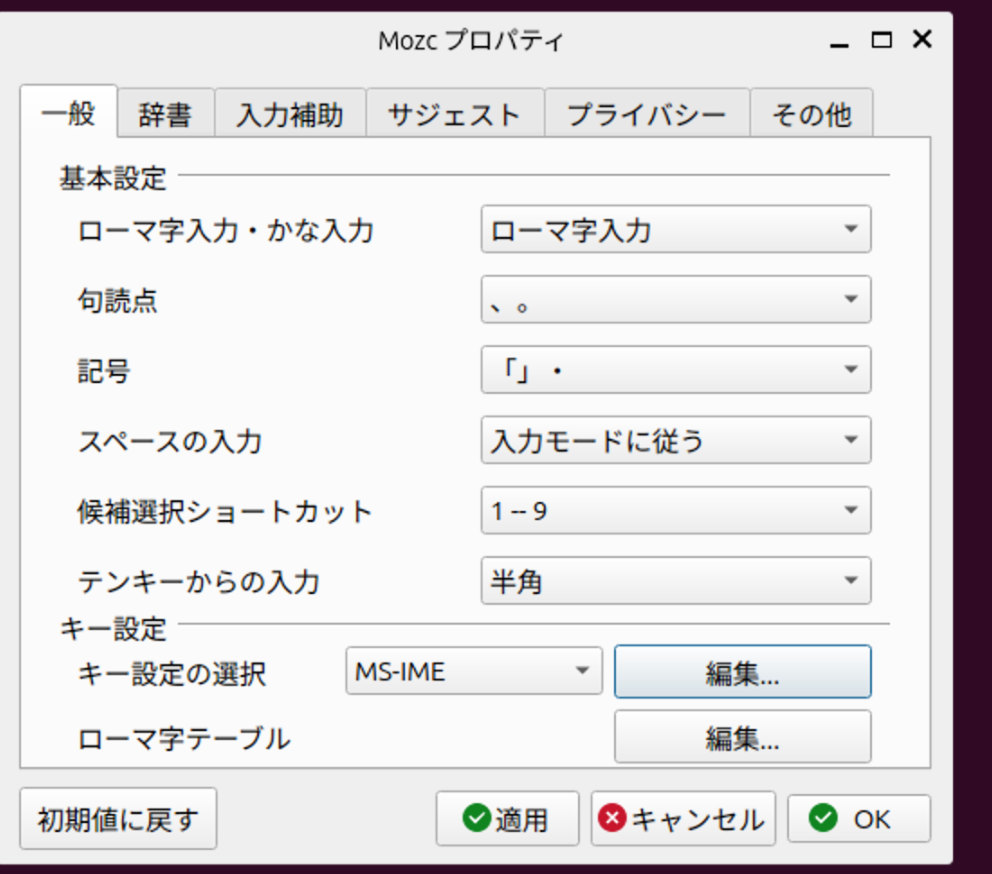Viewport: 992px width, 874px height.
Task: Expand the スペースの入力 dropdown
Action: [676, 440]
